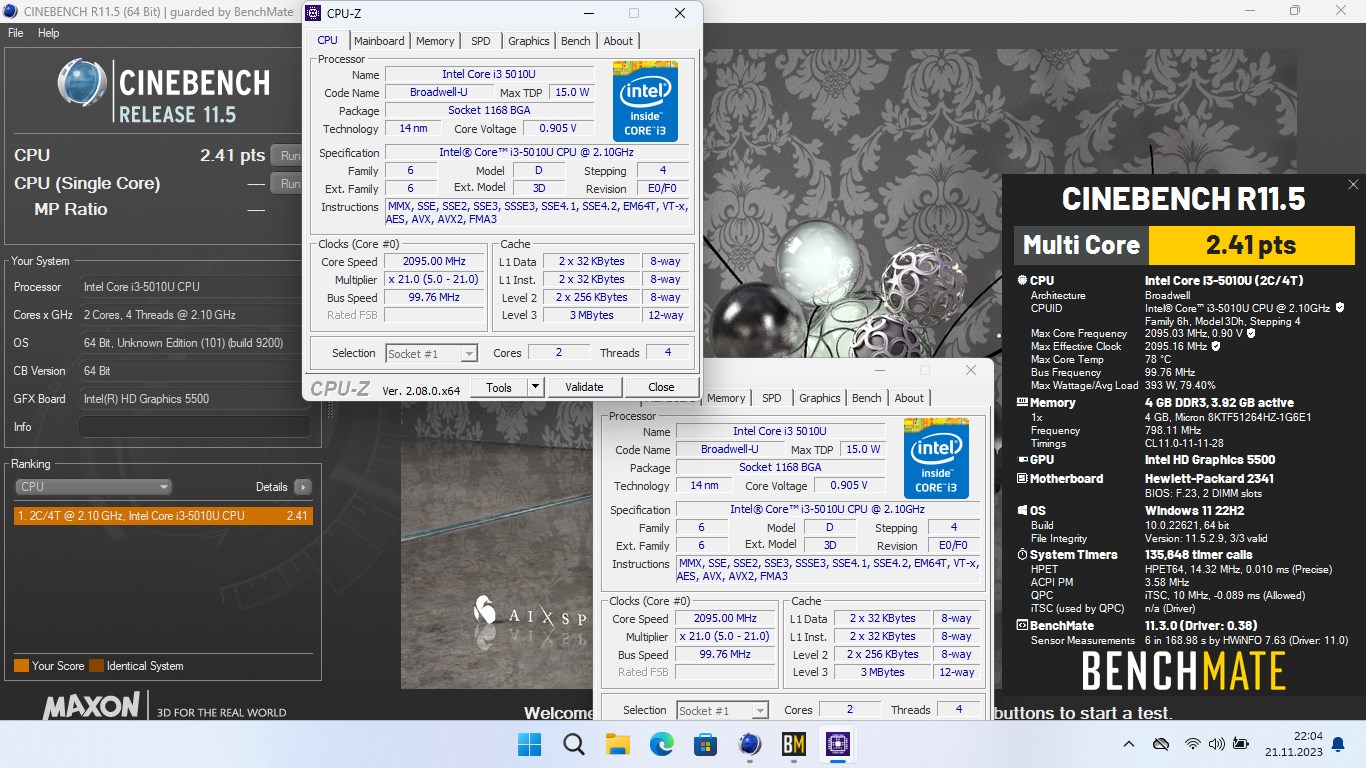
Task: Click the battery tray icon
Action: pos(1241,744)
